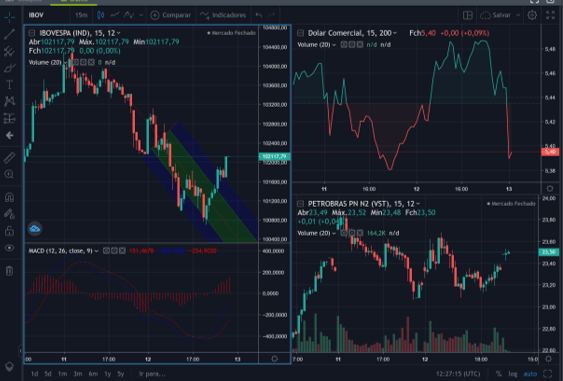The height and width of the screenshot is (381, 563).
Task: Toggle magnet mode in left toolbar
Action: point(9,197)
